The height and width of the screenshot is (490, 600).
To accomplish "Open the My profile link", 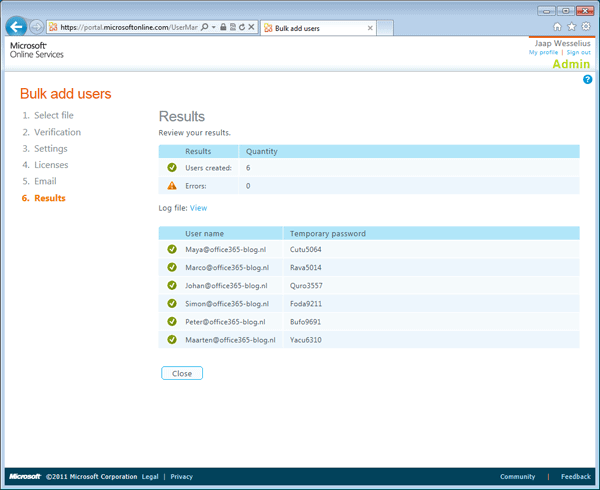I will tap(543, 52).
